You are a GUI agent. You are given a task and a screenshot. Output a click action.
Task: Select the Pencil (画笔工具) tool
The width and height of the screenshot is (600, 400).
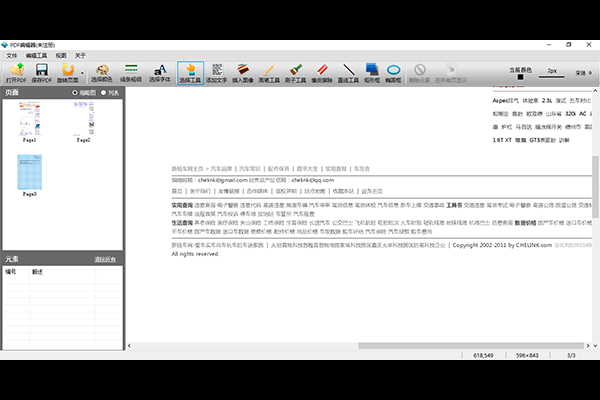pos(269,73)
